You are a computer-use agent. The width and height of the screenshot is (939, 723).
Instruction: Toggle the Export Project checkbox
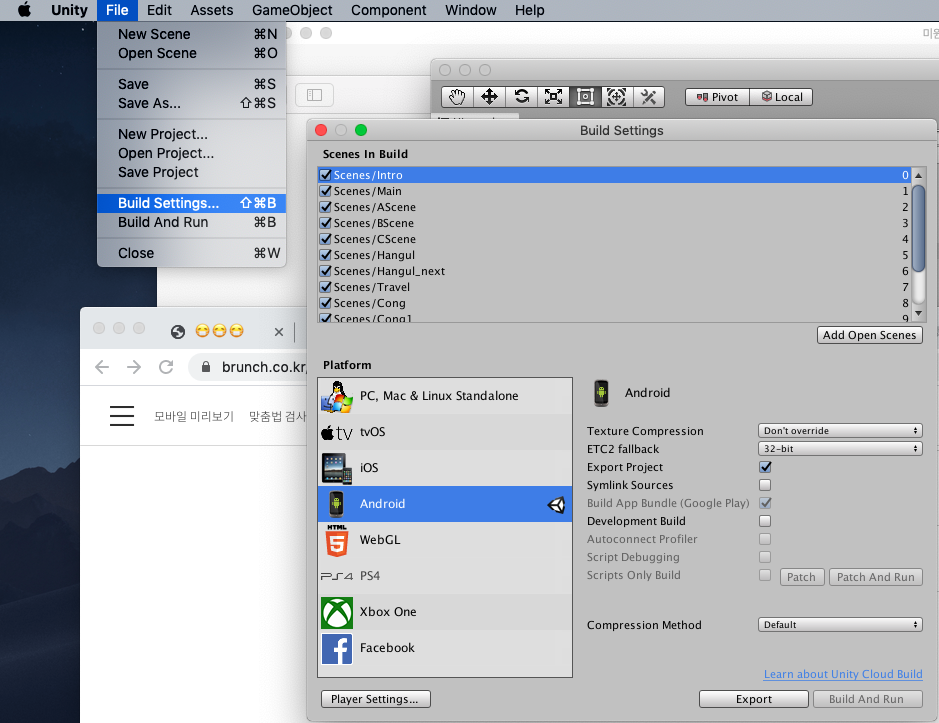coord(765,467)
